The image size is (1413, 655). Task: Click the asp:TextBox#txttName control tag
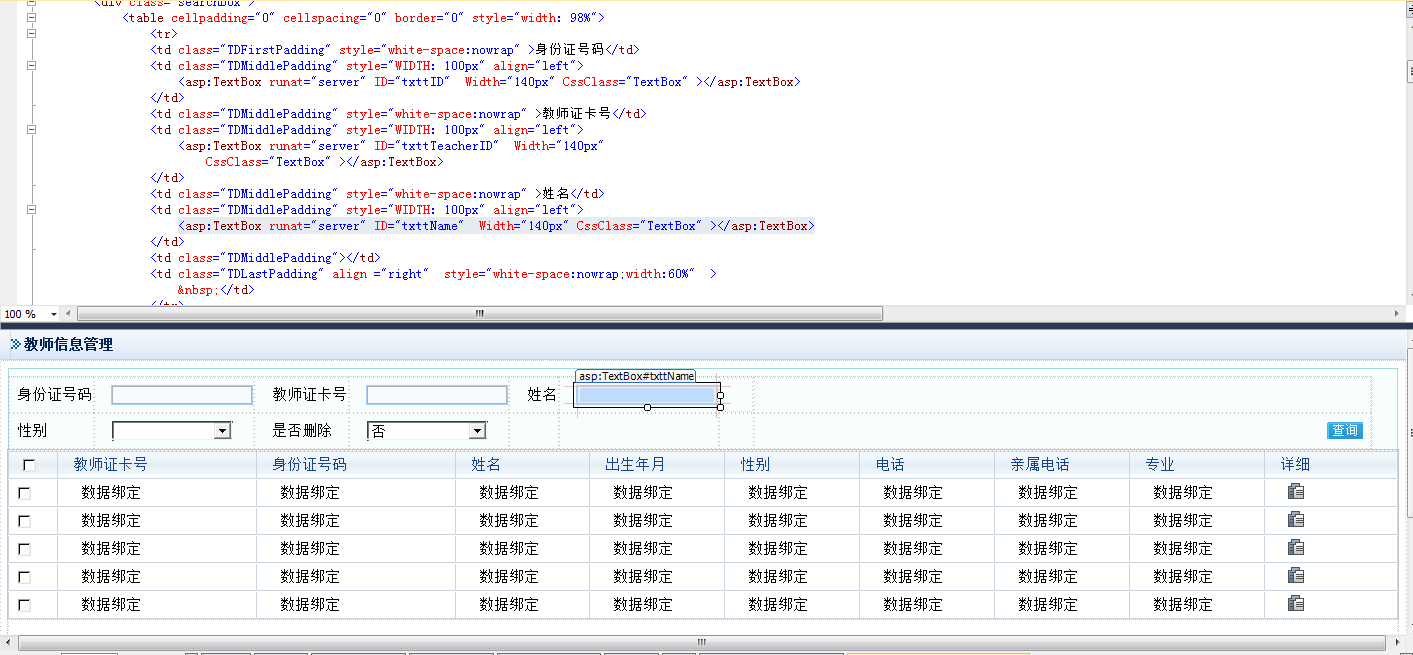coord(636,376)
